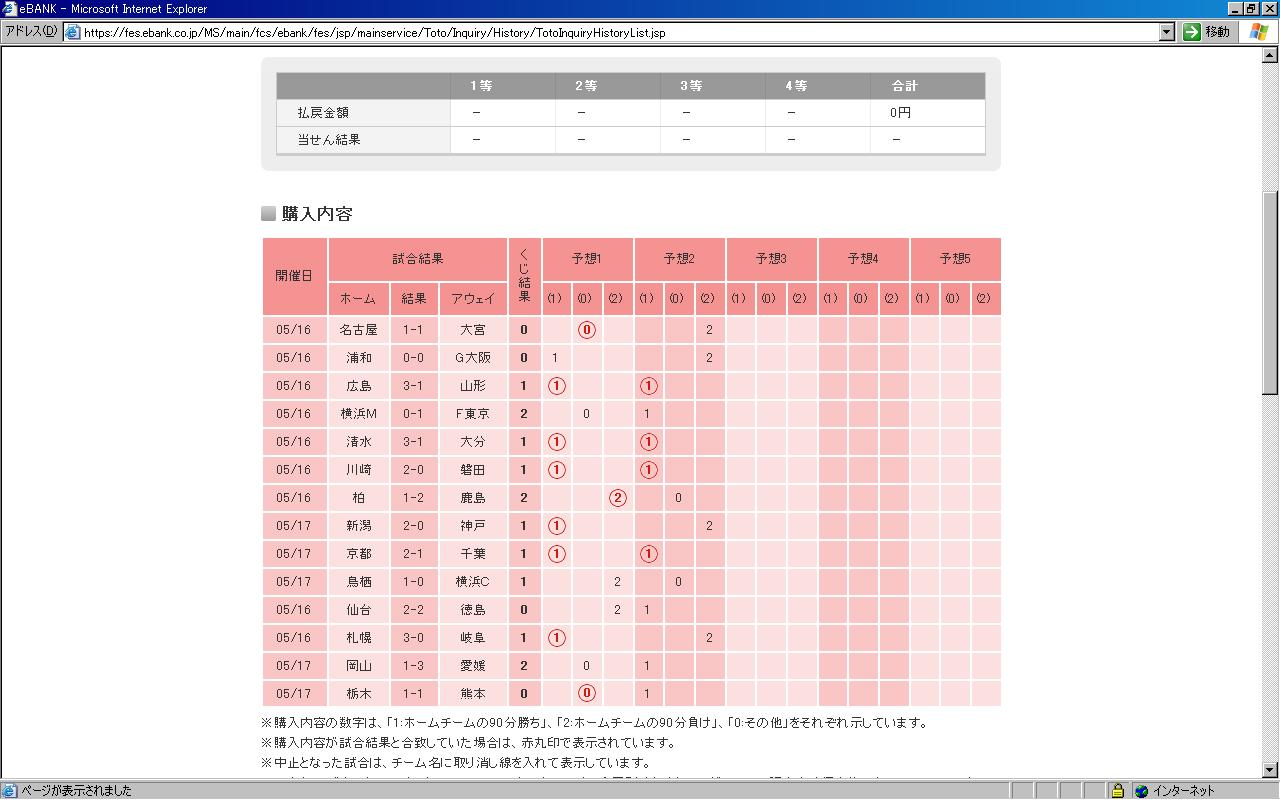Screen dimensions: 1280x800
Task: Click the Internet zone globe icon
Action: click(x=1141, y=791)
